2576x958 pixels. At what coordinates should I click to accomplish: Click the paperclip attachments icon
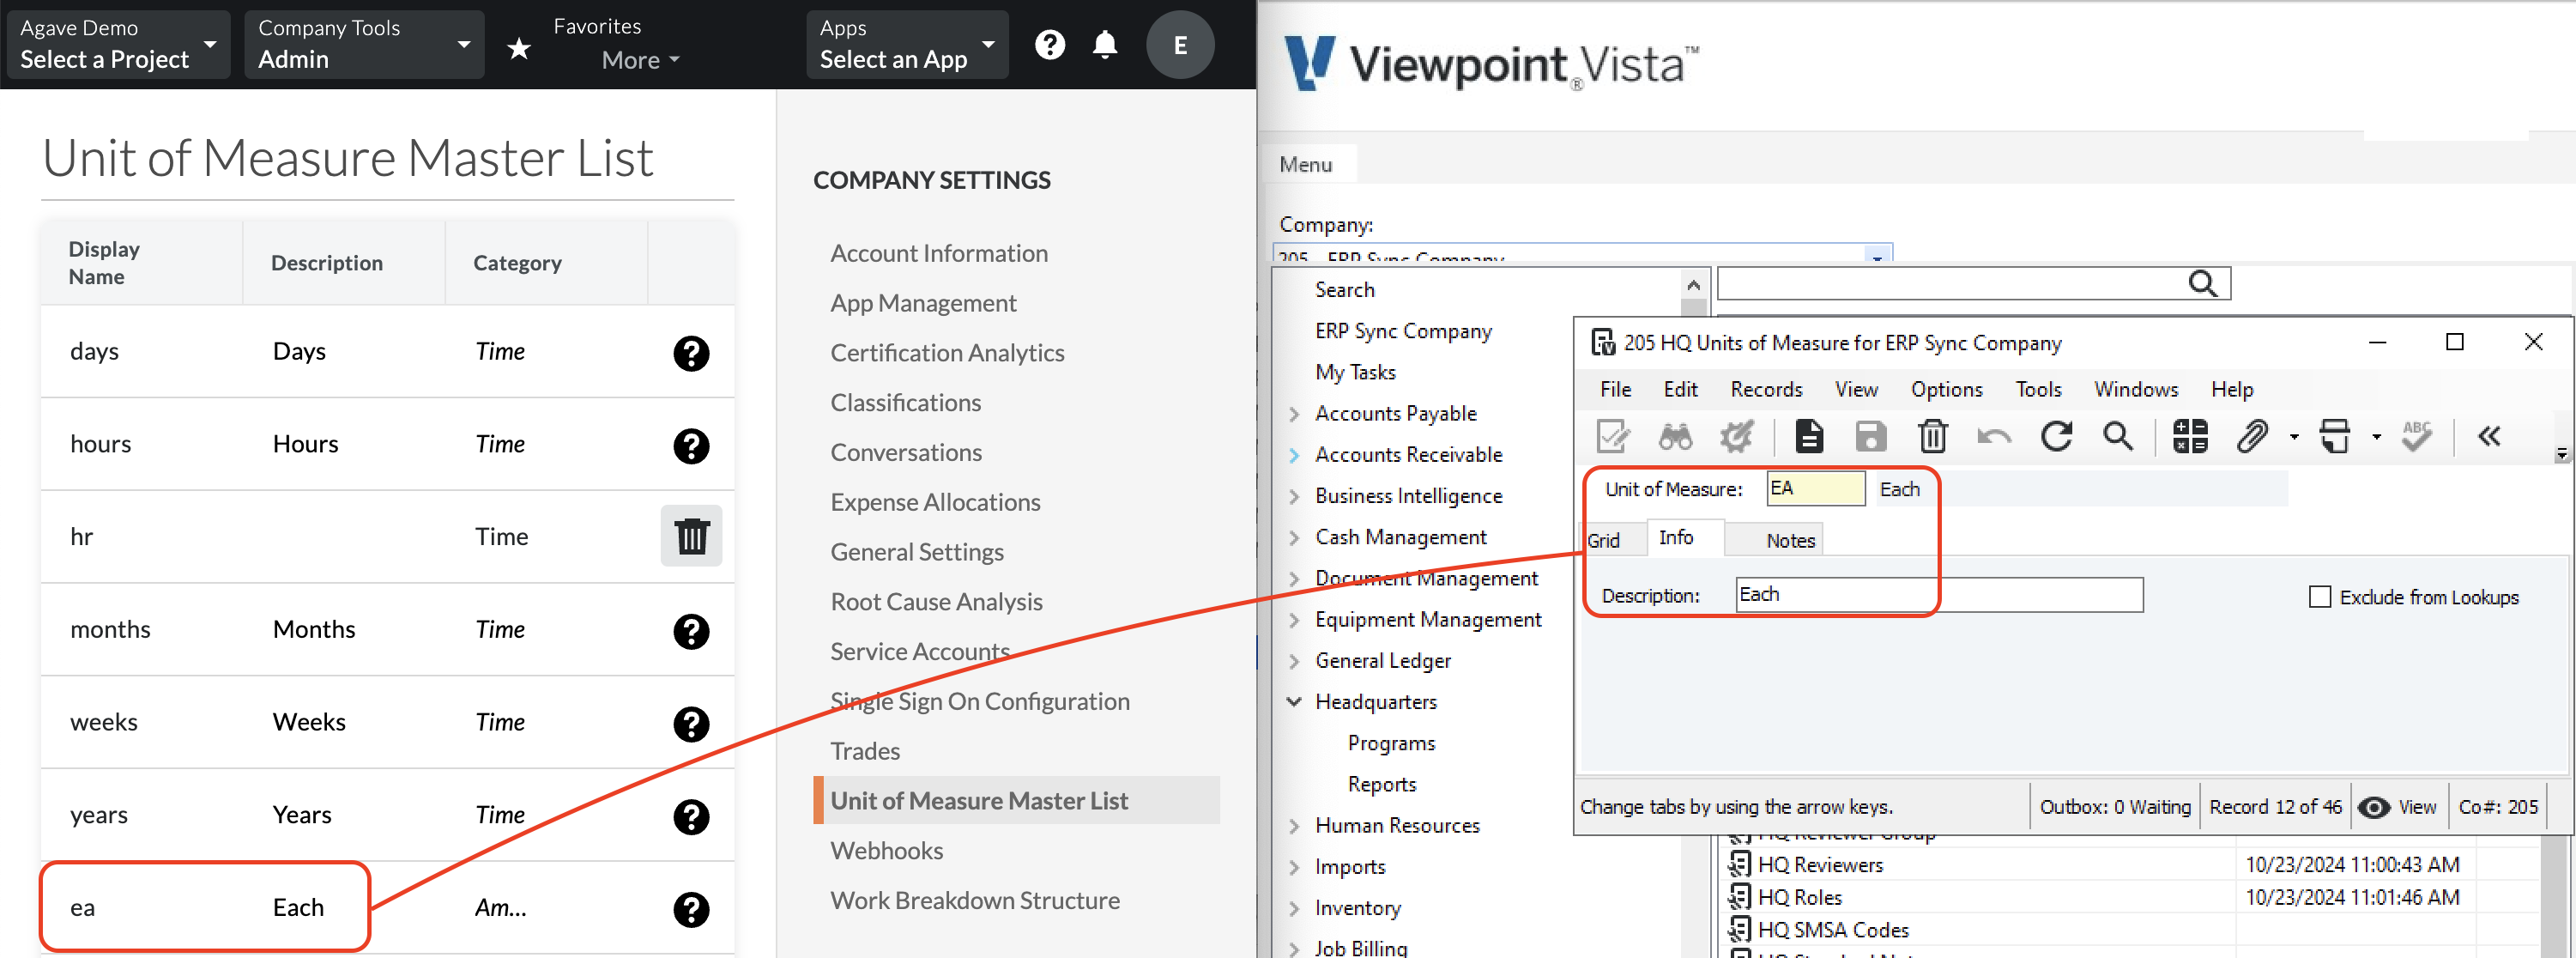coord(2252,437)
